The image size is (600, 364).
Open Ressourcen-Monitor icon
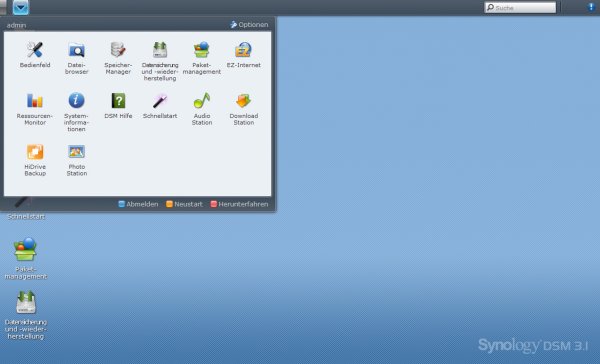point(35,101)
